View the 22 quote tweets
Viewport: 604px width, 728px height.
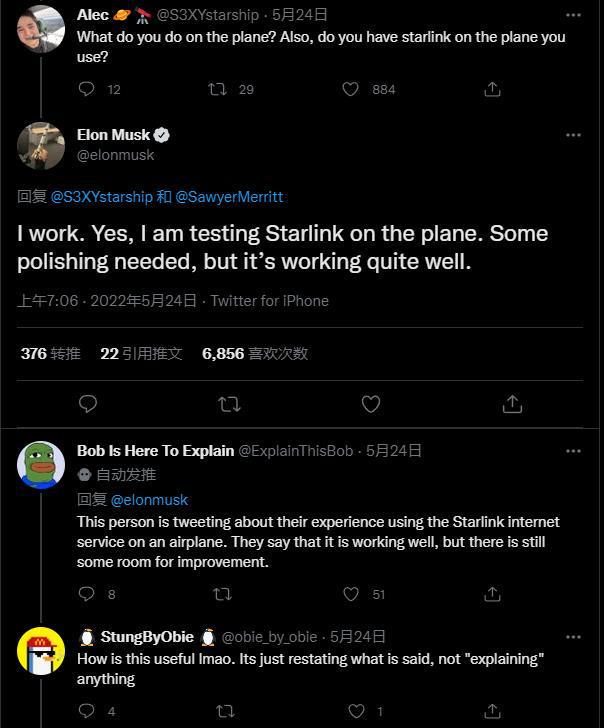pyautogui.click(x=141, y=353)
